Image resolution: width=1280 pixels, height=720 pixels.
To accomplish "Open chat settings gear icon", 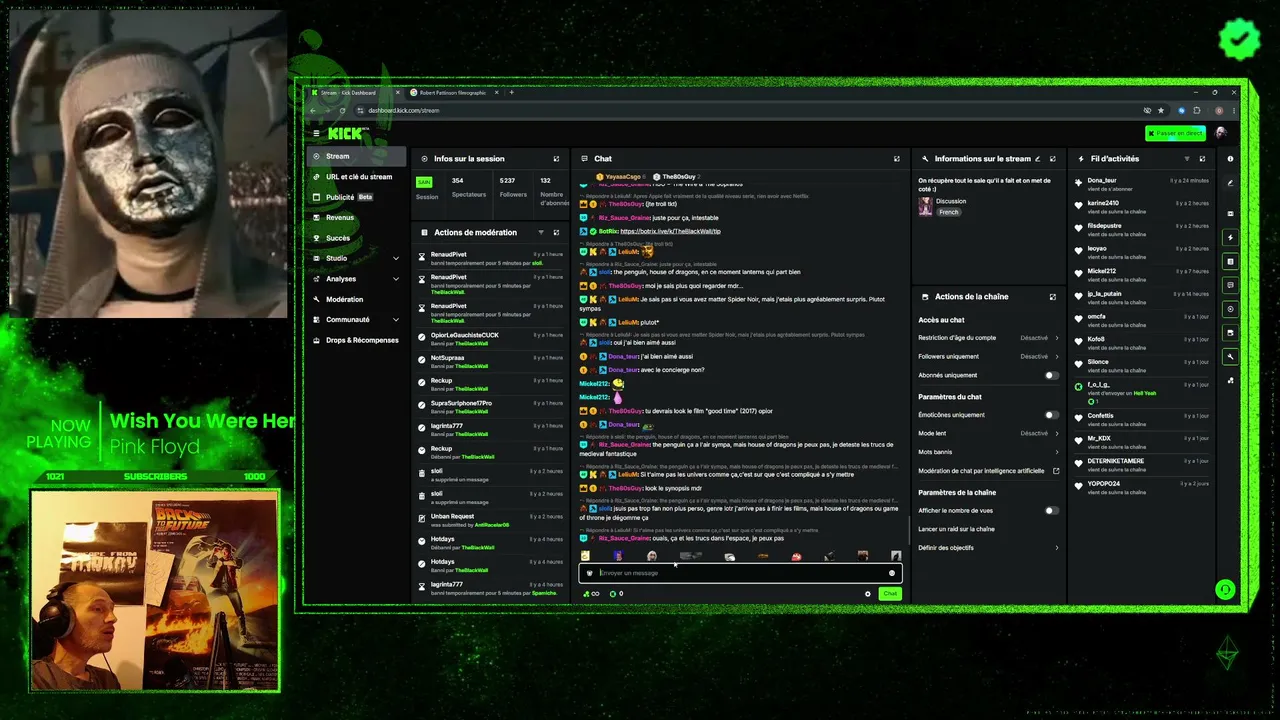I will 868,594.
